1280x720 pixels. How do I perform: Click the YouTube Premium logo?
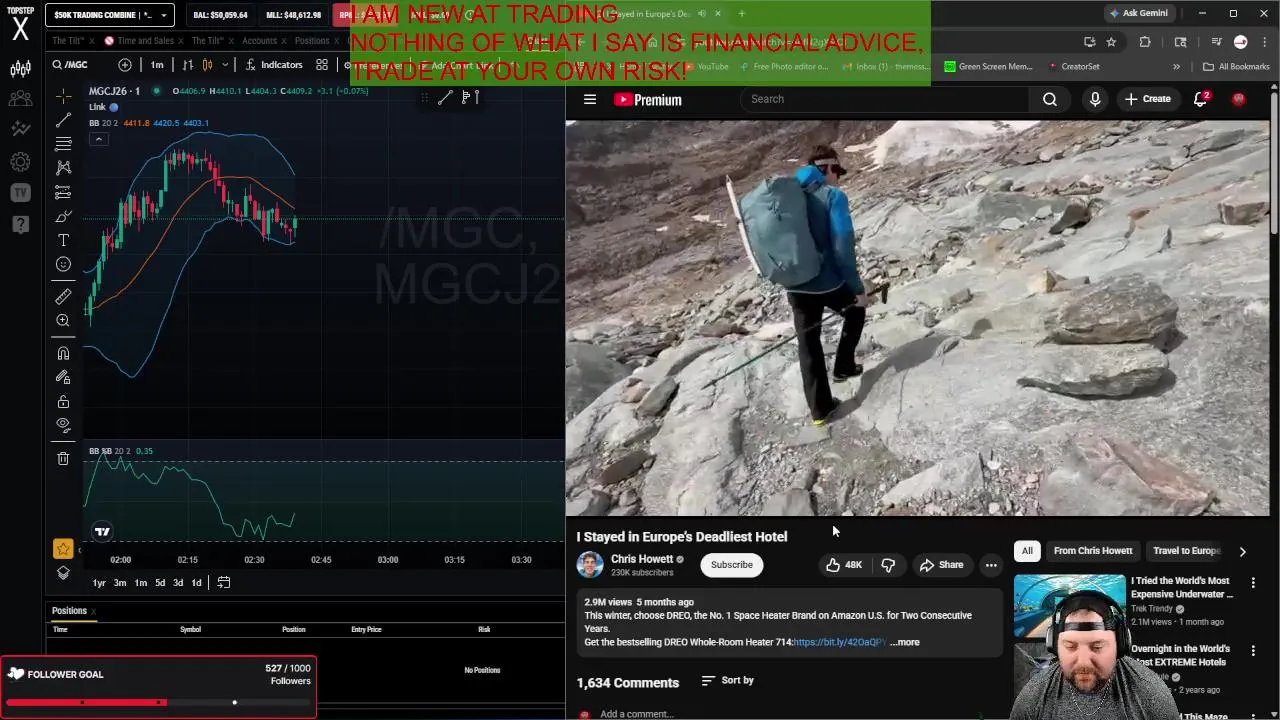pyautogui.click(x=648, y=99)
